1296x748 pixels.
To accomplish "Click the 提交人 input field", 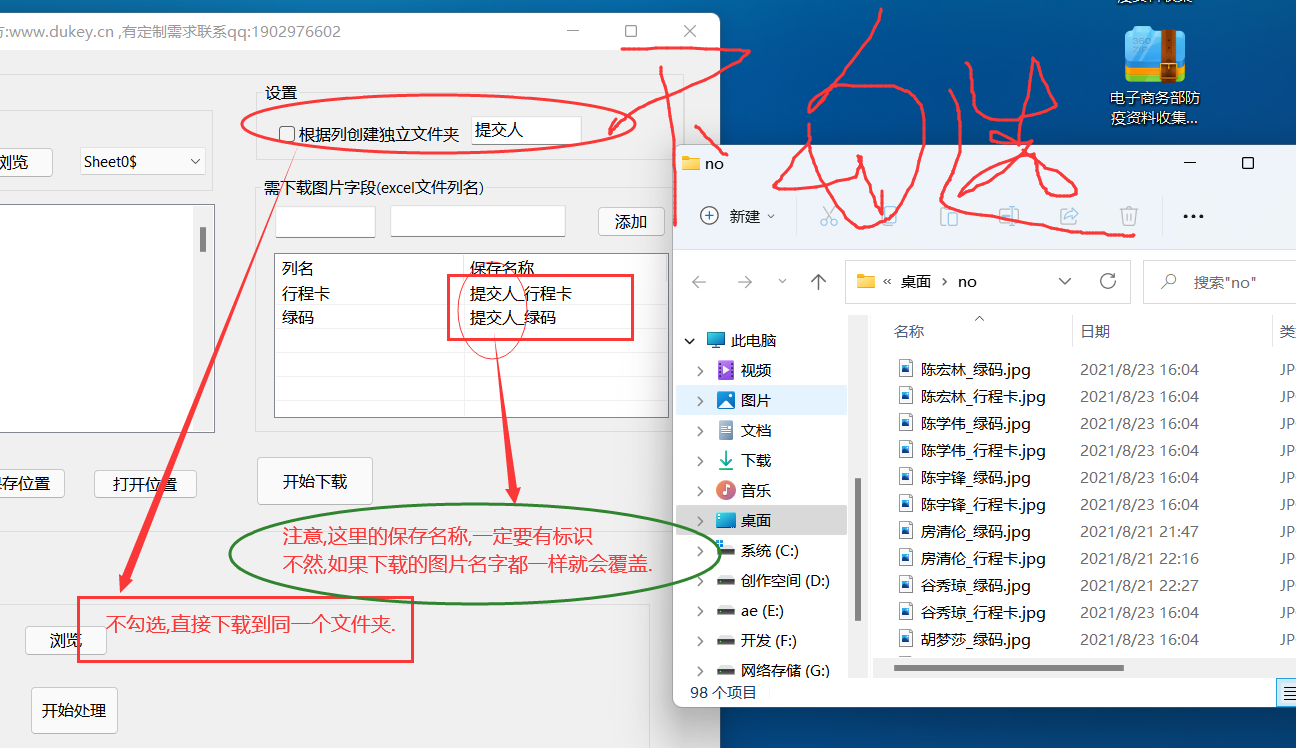I will 526,130.
